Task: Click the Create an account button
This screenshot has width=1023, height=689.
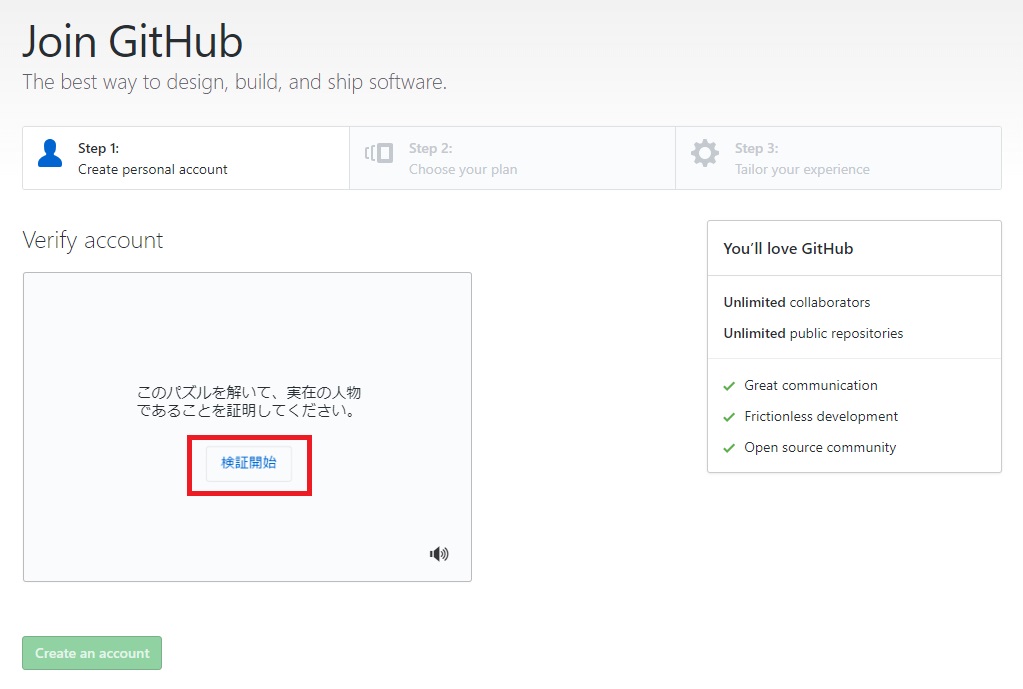Action: [92, 653]
